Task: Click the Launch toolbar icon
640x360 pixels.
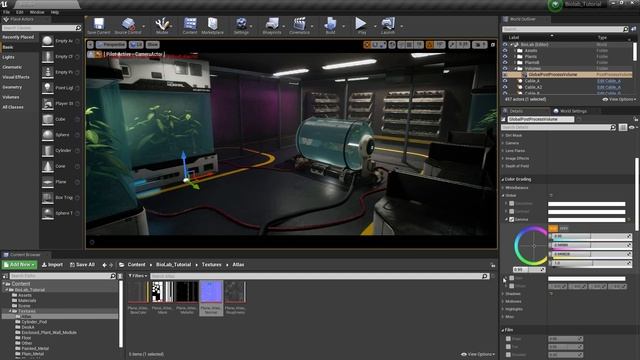Action: coord(388,24)
